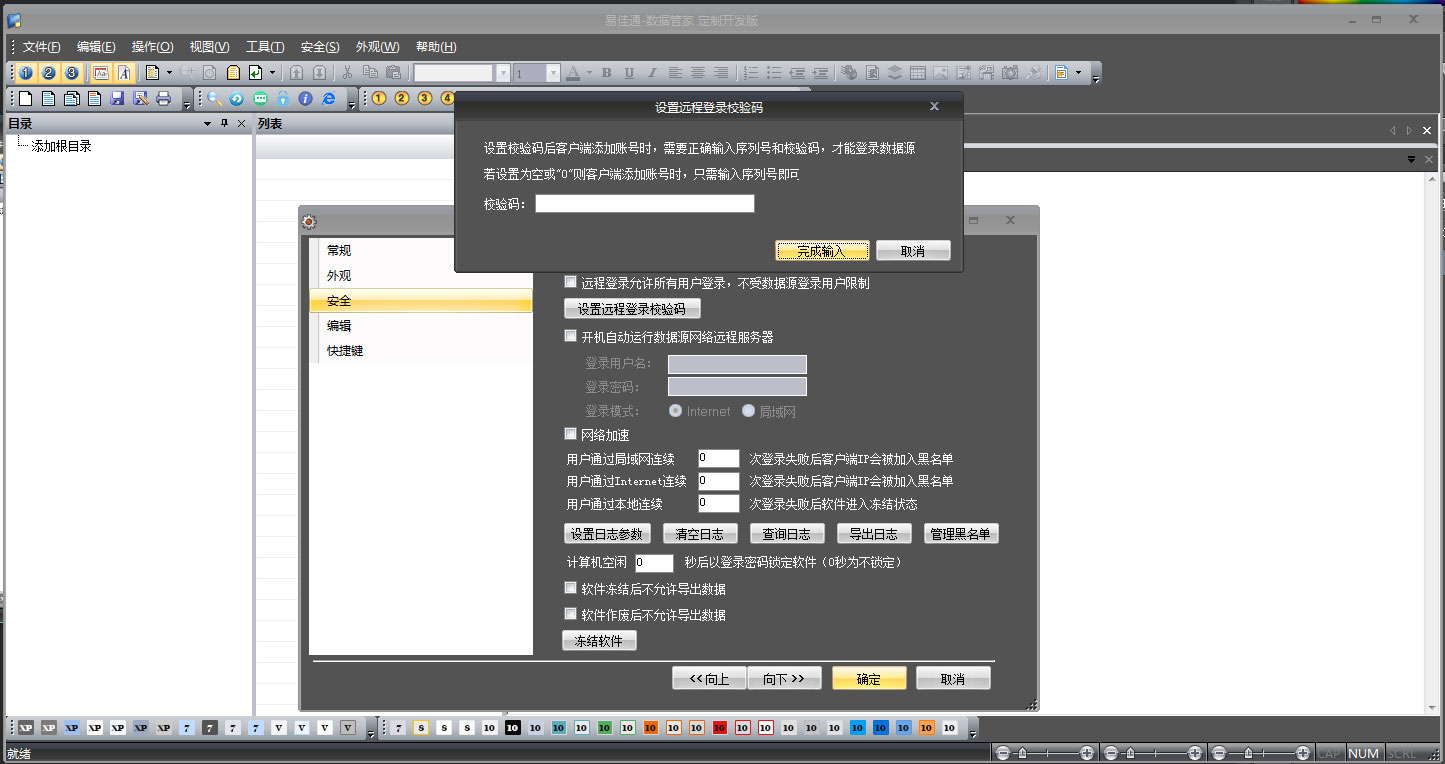The height and width of the screenshot is (764, 1445).
Task: Click the scissors cut icon
Action: [347, 73]
